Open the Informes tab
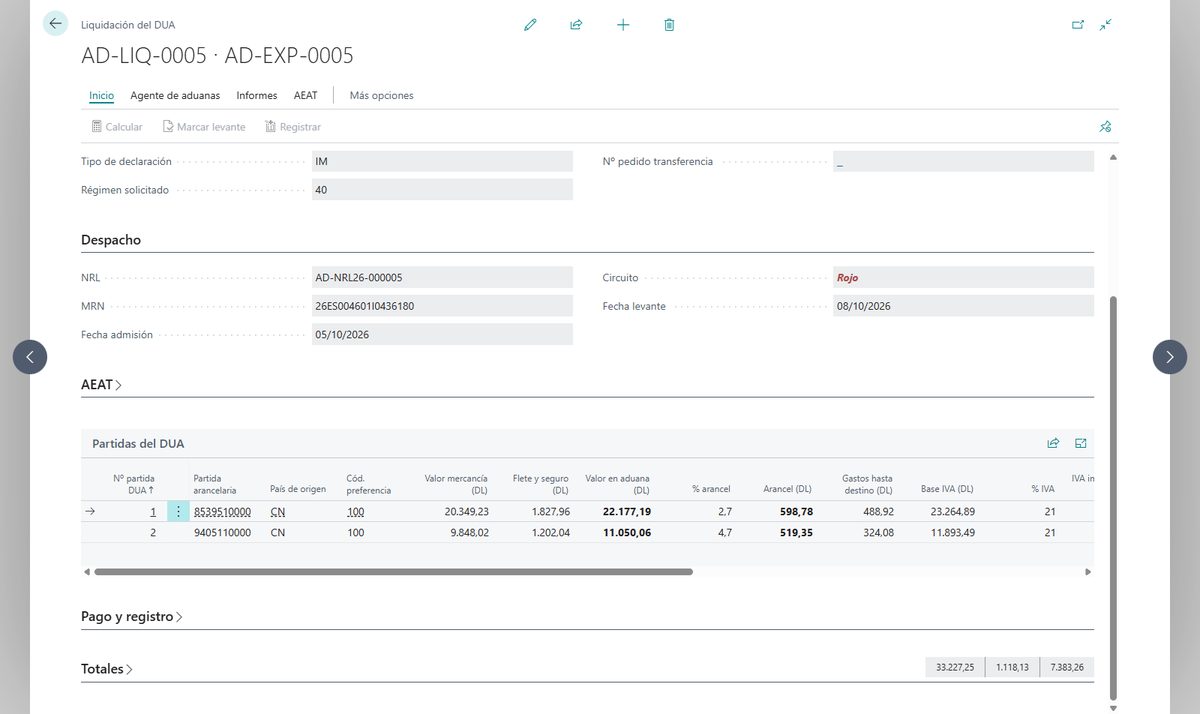 click(257, 96)
